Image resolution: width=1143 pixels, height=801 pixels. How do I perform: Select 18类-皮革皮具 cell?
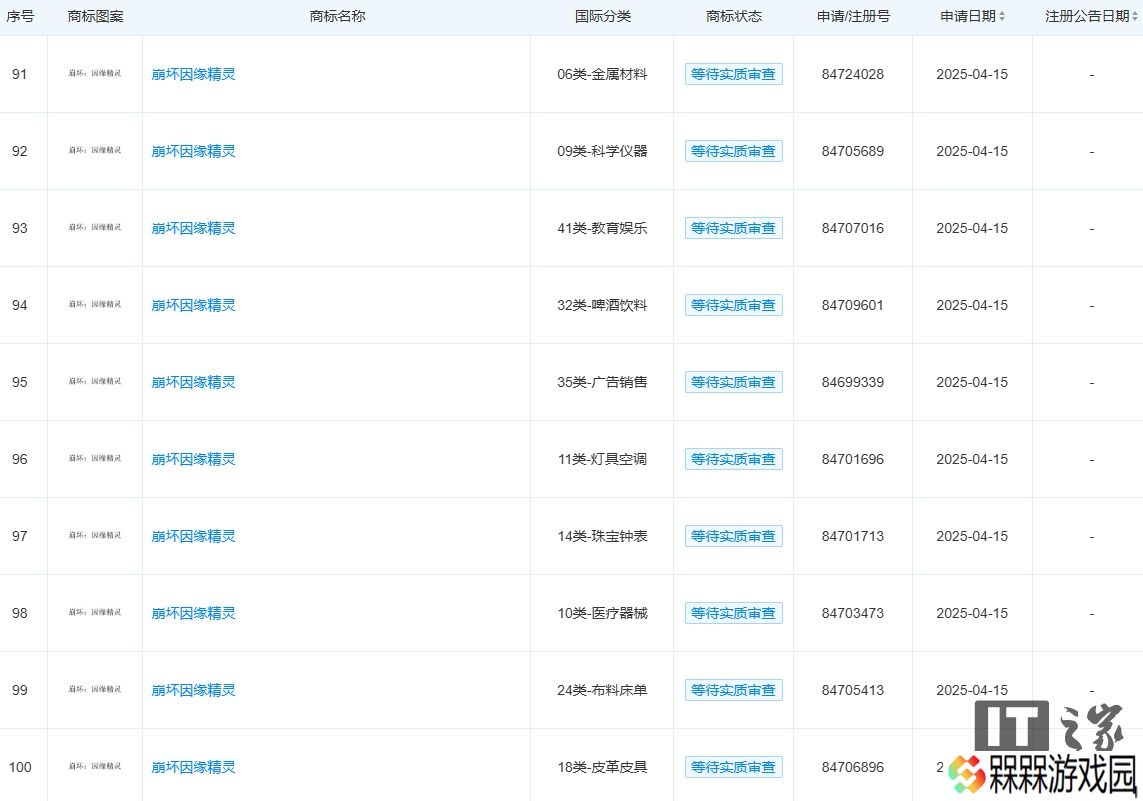pyautogui.click(x=602, y=767)
